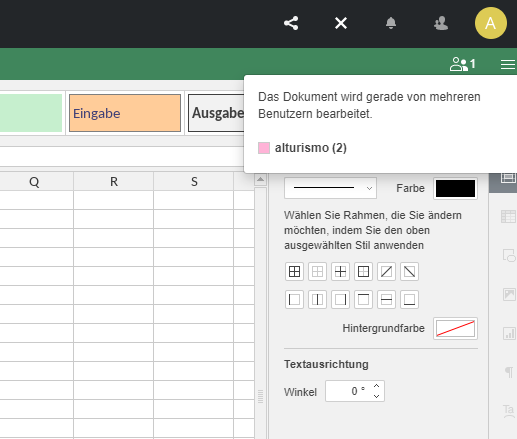Viewport: 517px width, 439px height.
Task: Click the vertical scrollbar grip handle
Action: (261, 397)
